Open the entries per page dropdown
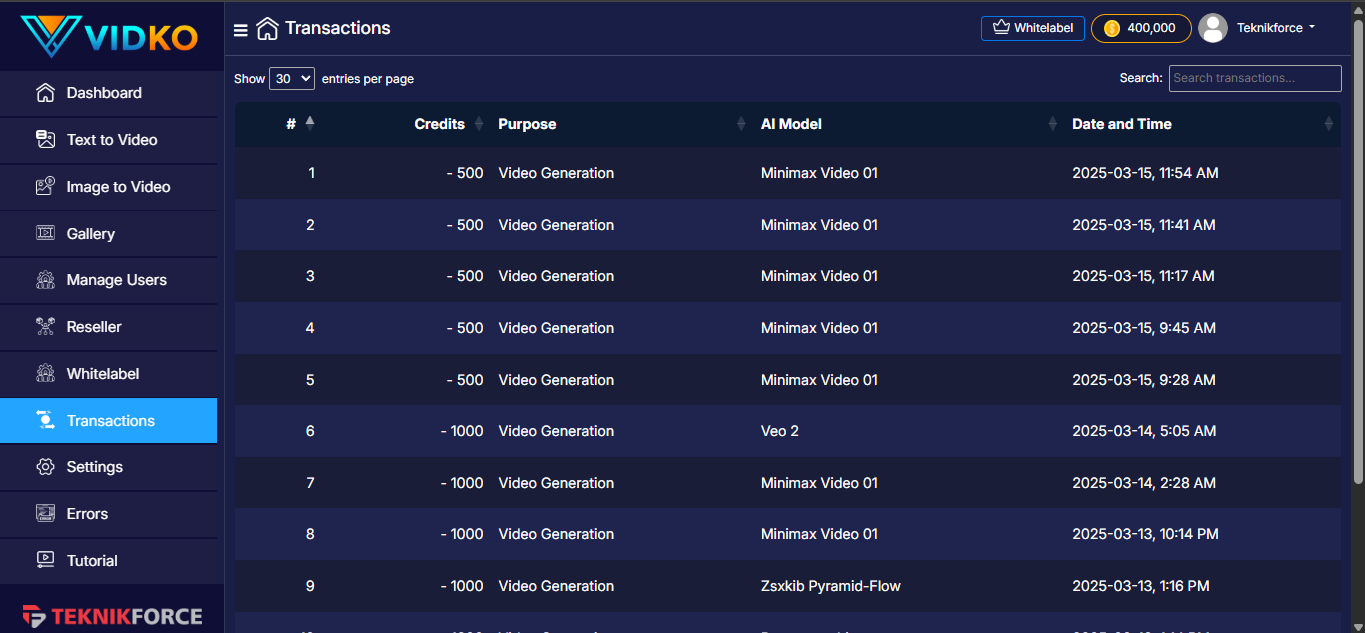This screenshot has height=633, width=1365. tap(292, 78)
